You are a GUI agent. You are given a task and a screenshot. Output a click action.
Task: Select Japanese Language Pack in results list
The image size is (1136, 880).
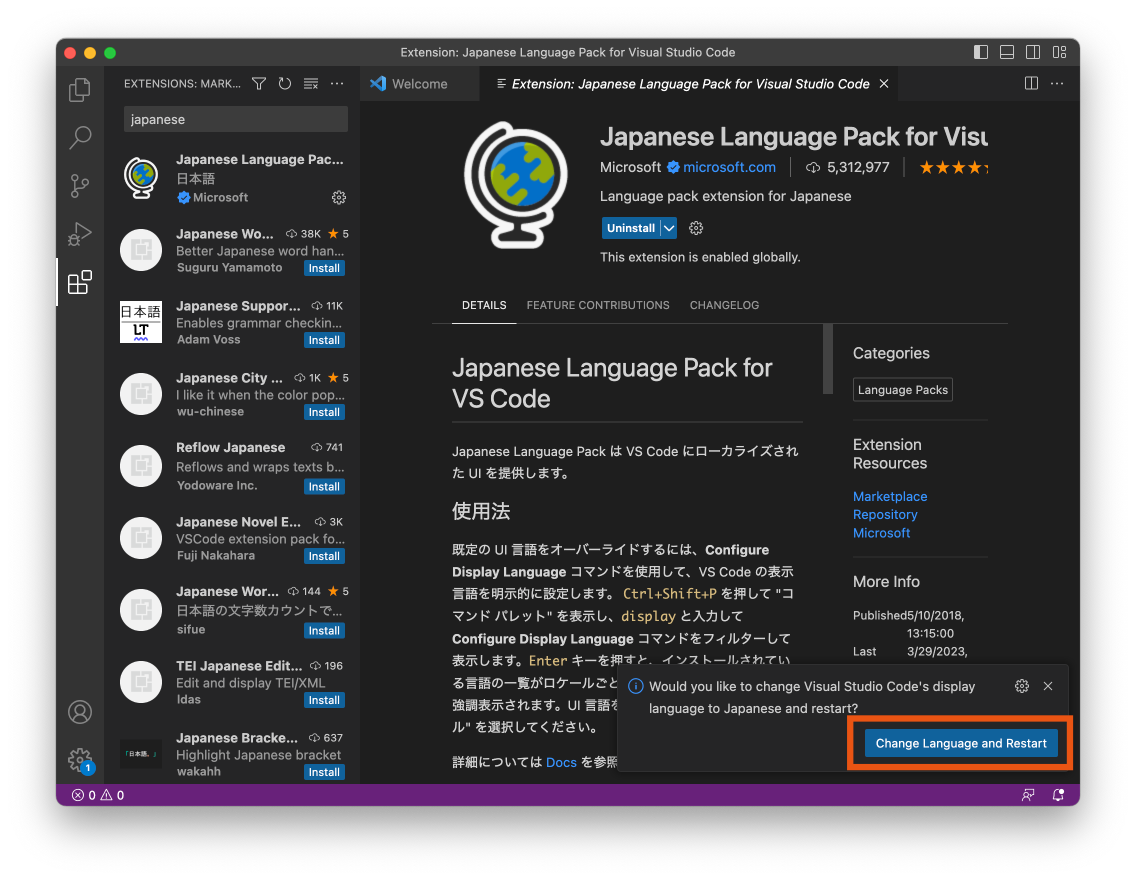pos(233,178)
